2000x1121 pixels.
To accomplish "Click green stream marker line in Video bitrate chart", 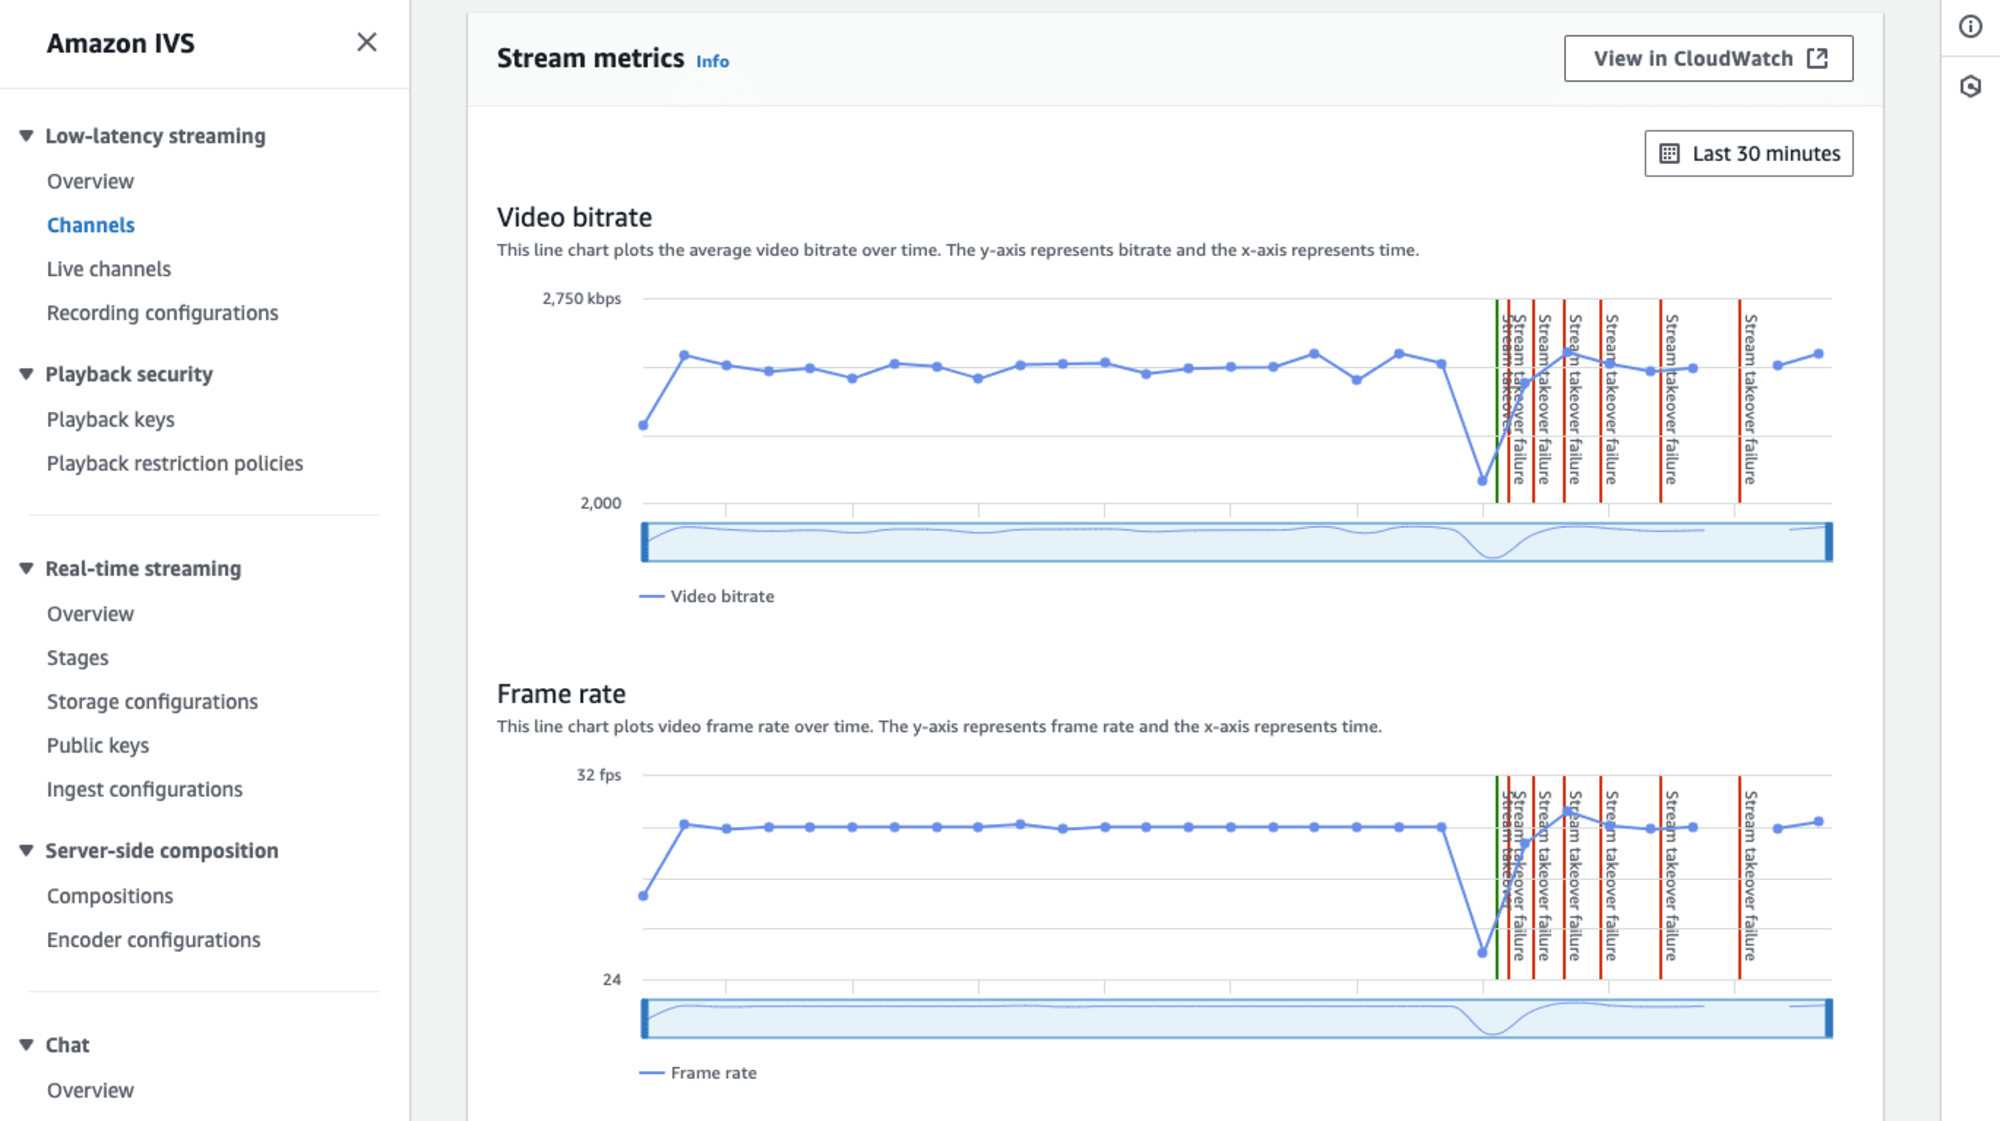I will [x=1497, y=401].
